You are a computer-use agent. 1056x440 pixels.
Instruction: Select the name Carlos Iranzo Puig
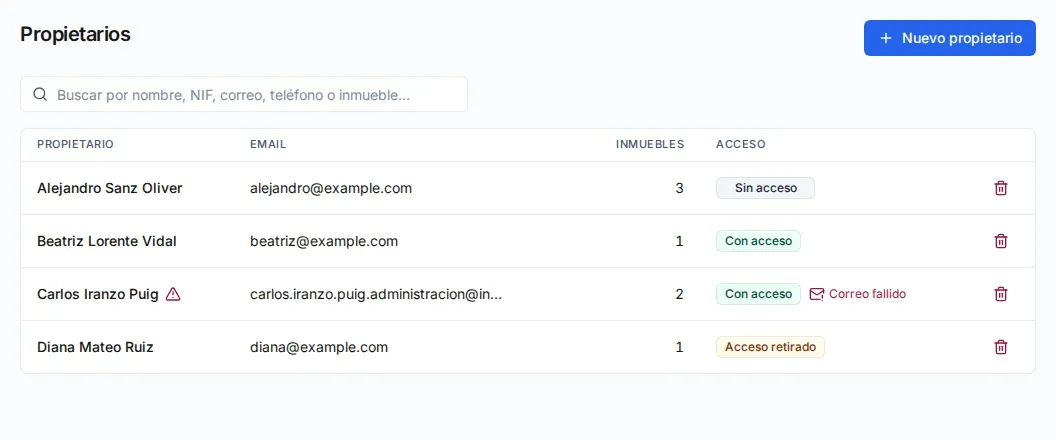98,294
